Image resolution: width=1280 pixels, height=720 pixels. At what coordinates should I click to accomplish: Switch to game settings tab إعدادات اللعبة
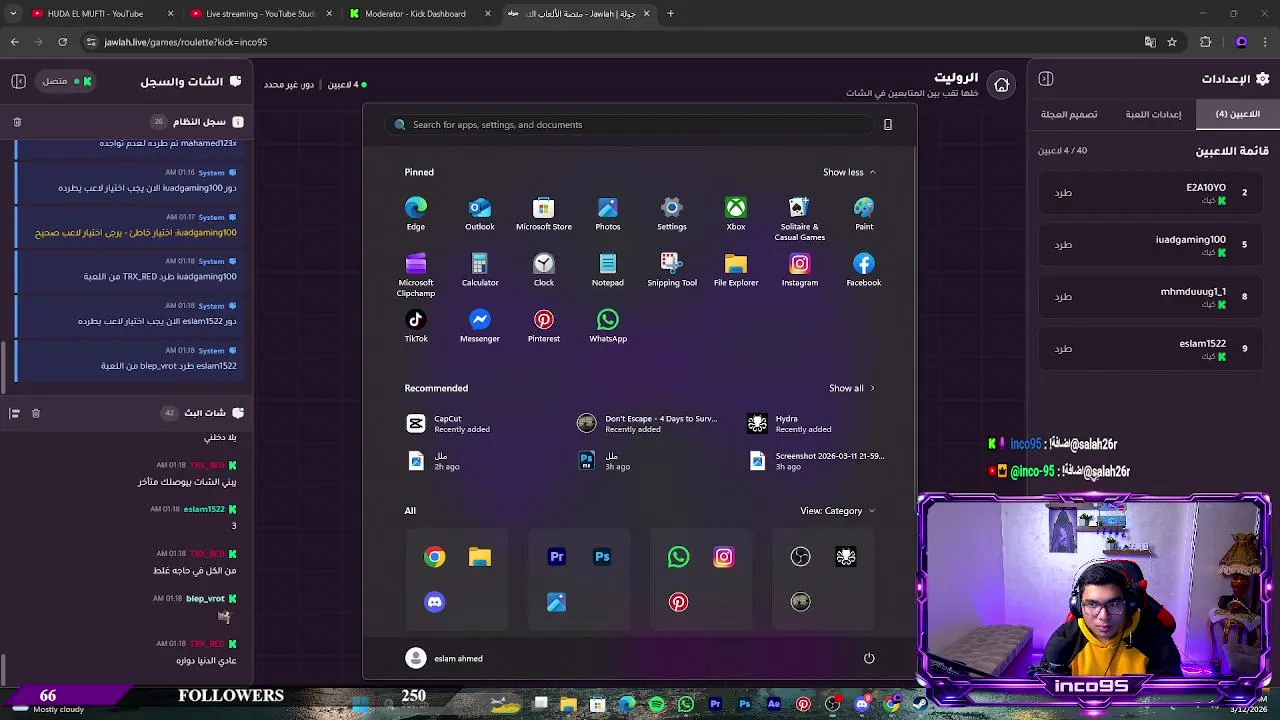(x=1153, y=114)
